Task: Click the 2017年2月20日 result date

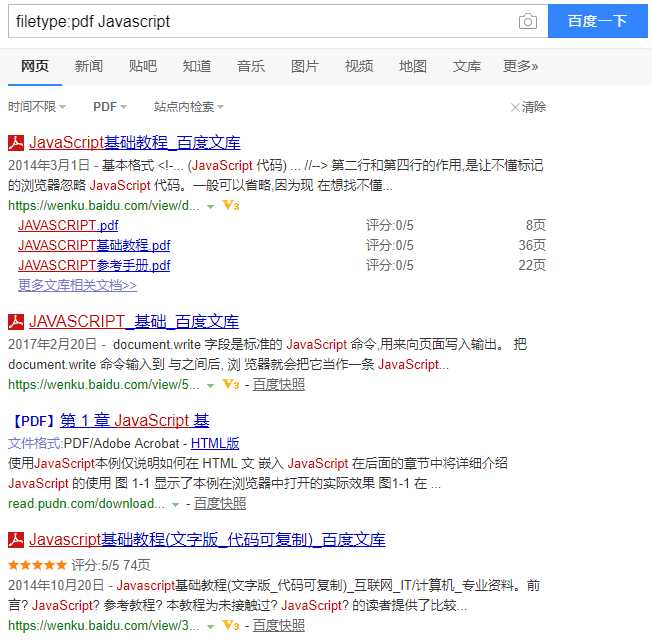Action: 52,344
